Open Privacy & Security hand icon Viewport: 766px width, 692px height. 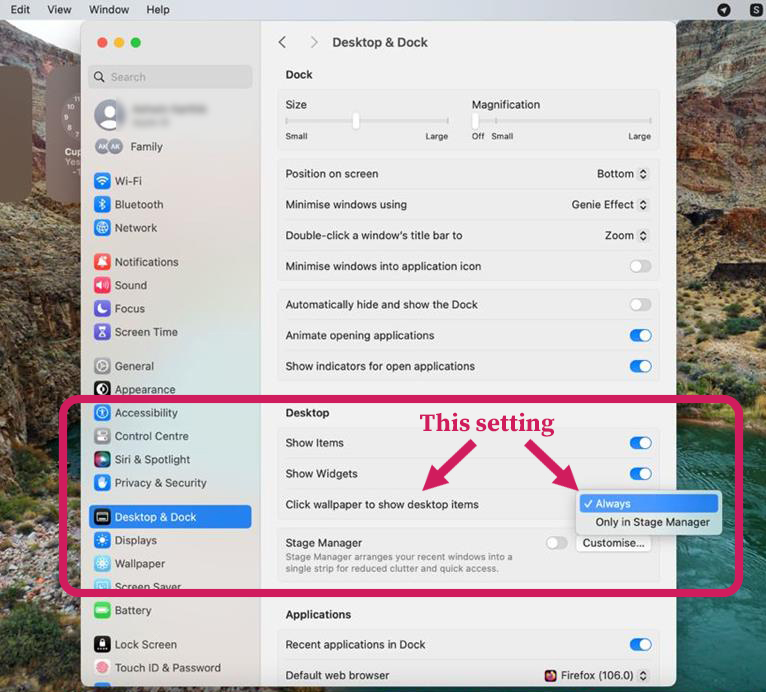tap(102, 483)
